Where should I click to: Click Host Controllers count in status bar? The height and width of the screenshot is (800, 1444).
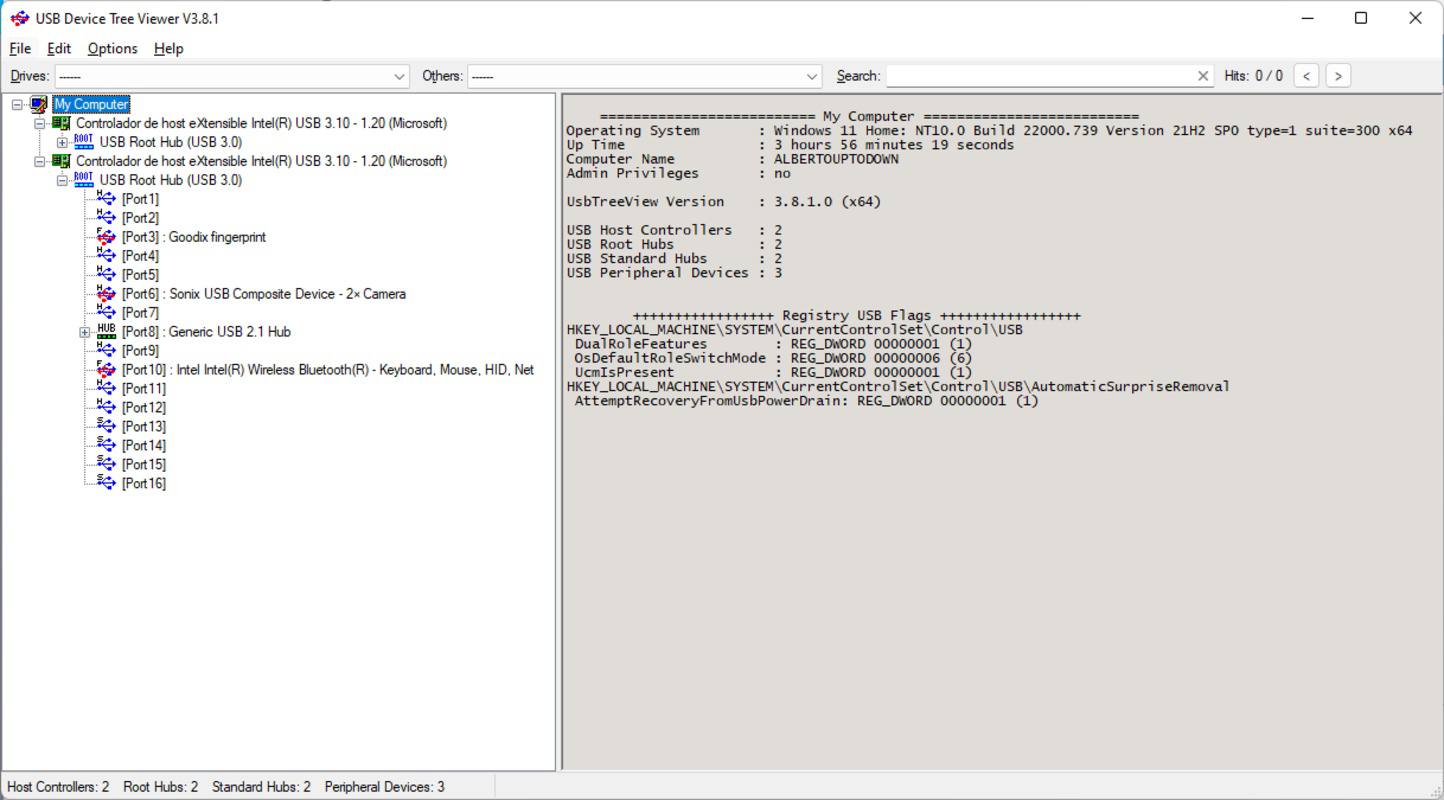click(58, 787)
